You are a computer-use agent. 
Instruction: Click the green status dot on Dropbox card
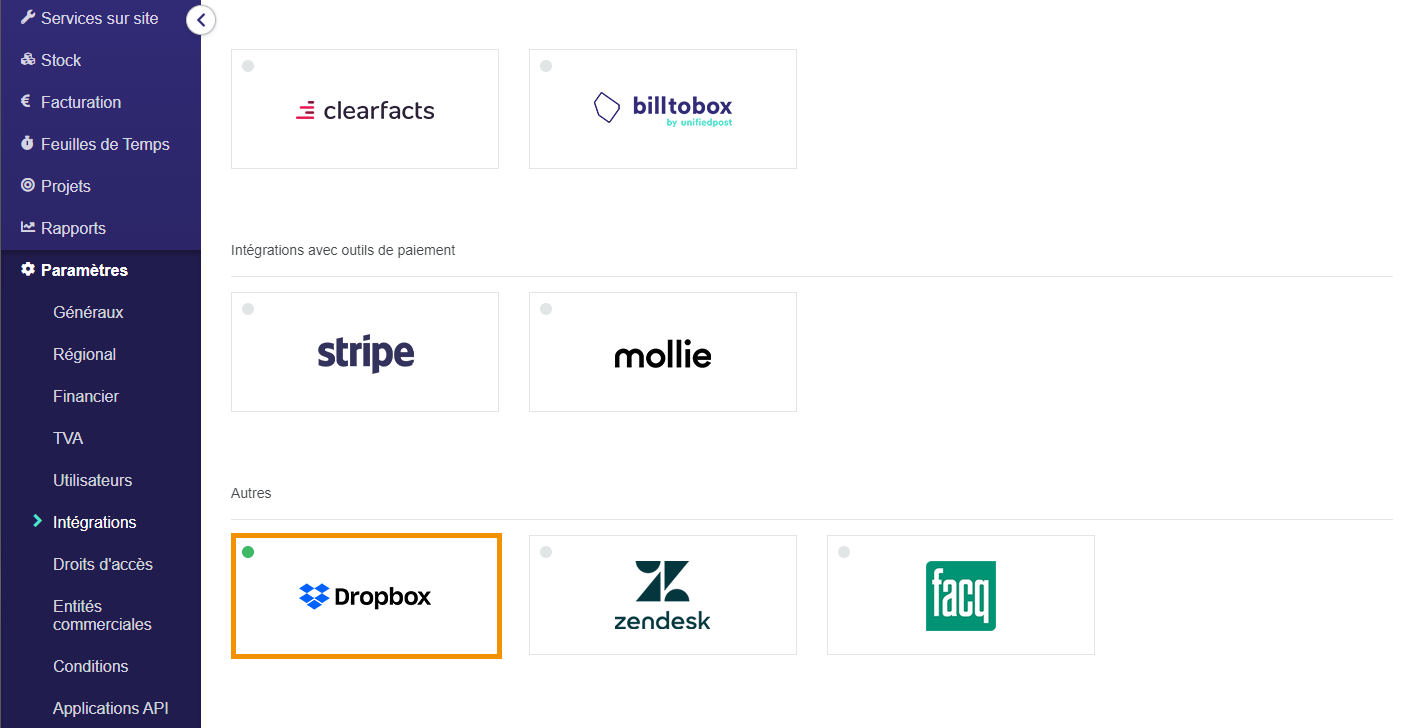coord(248,552)
